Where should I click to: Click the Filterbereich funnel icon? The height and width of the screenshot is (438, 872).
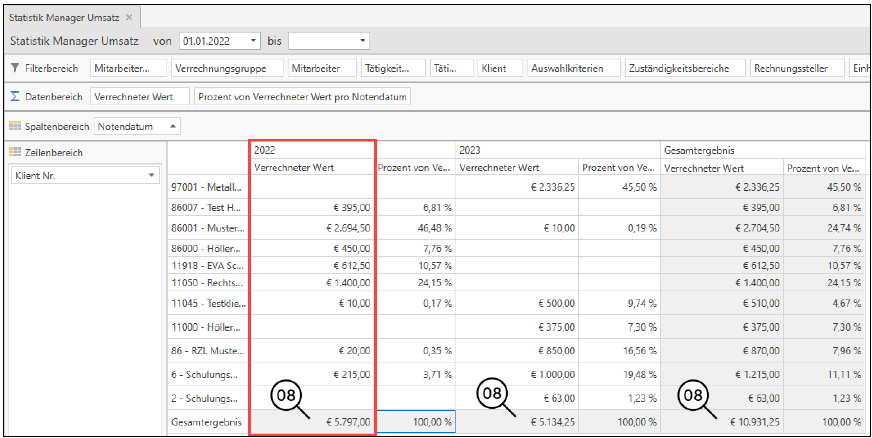15,68
